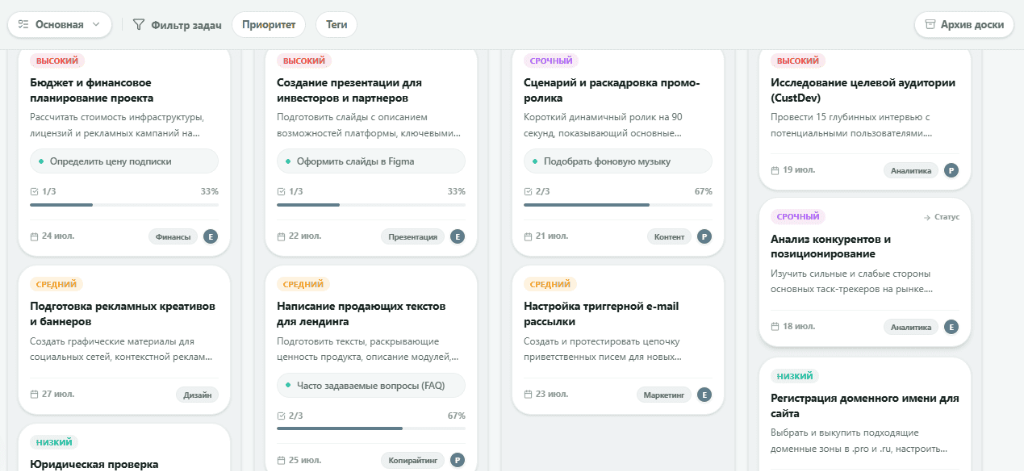Click the progress bar in the Бюджет card

(124, 204)
